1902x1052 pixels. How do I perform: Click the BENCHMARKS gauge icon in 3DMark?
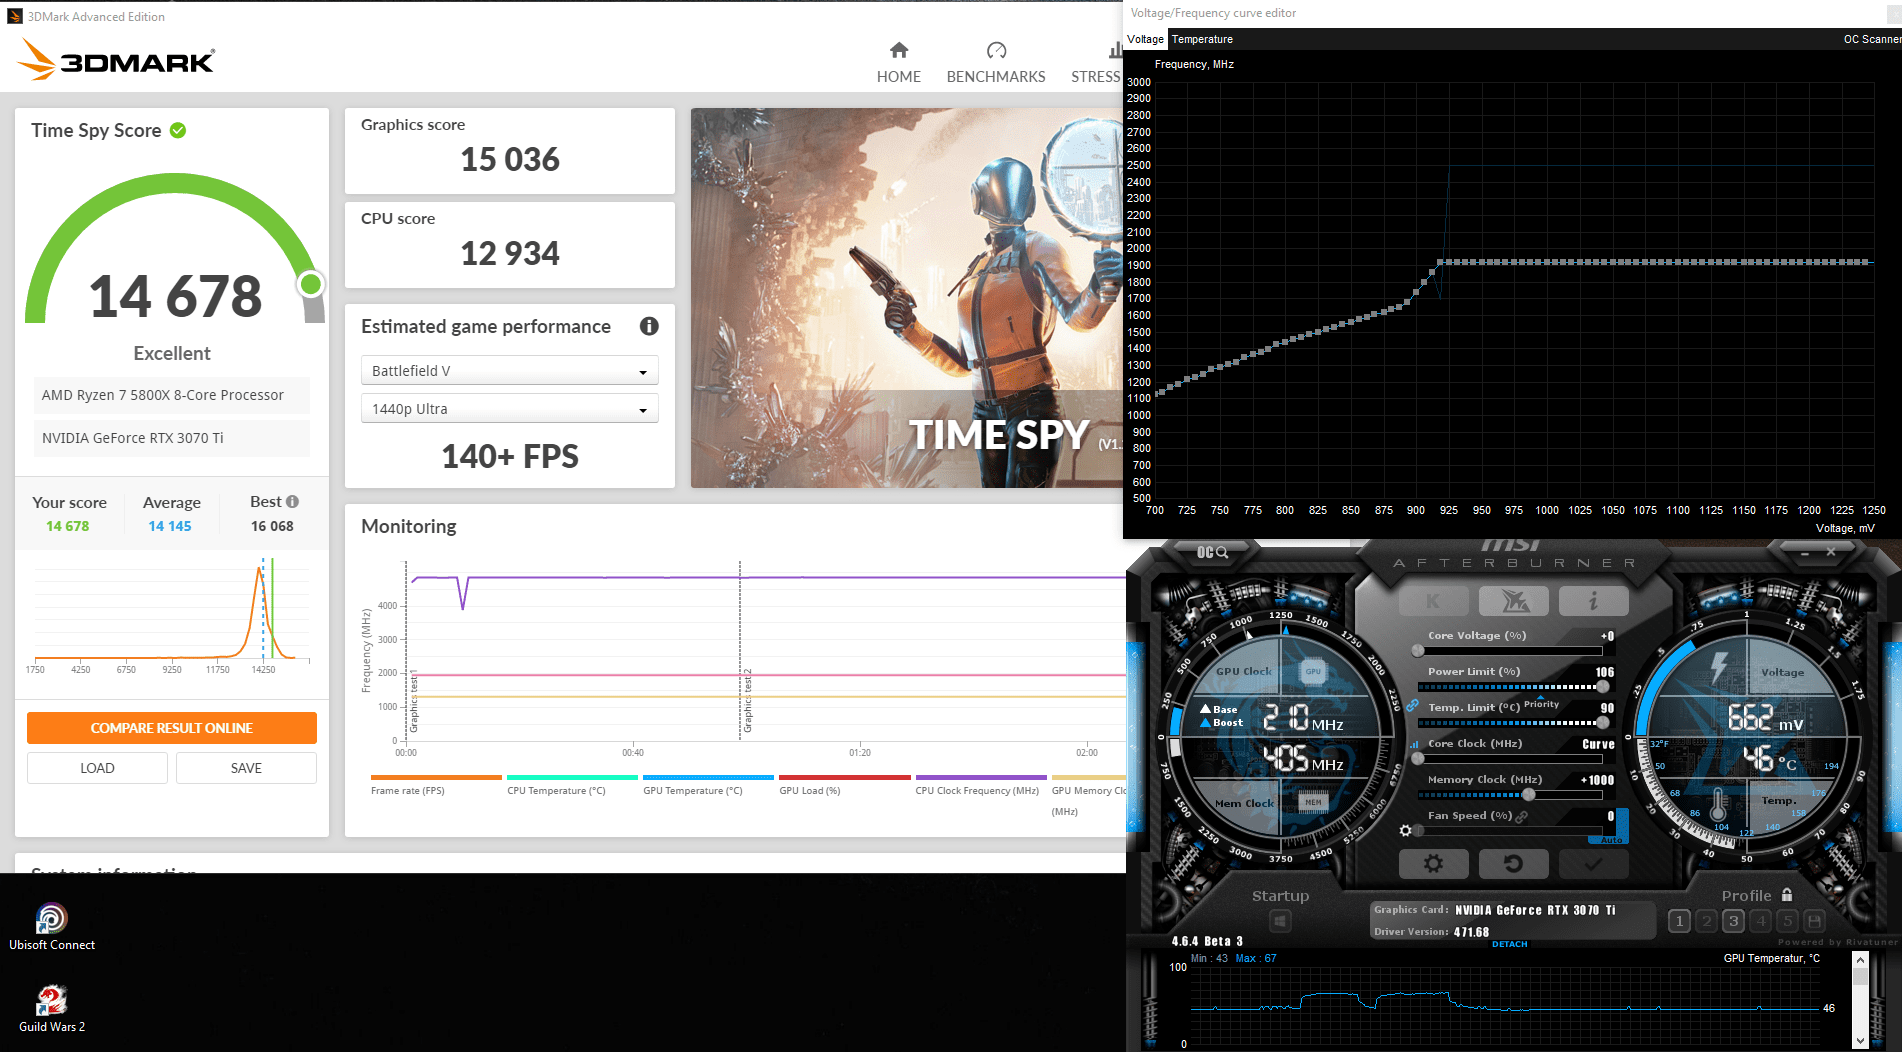(x=996, y=50)
